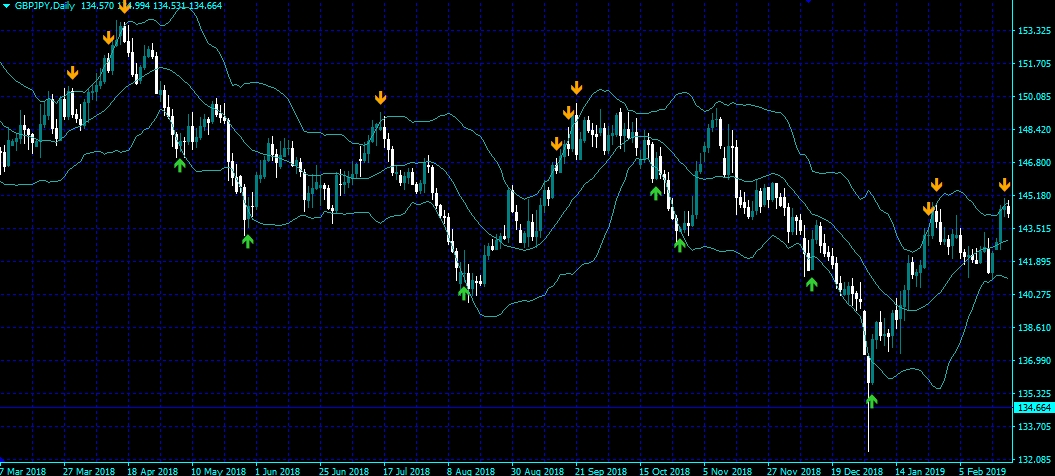Click the 18 Apr 2018 date label

(153, 471)
